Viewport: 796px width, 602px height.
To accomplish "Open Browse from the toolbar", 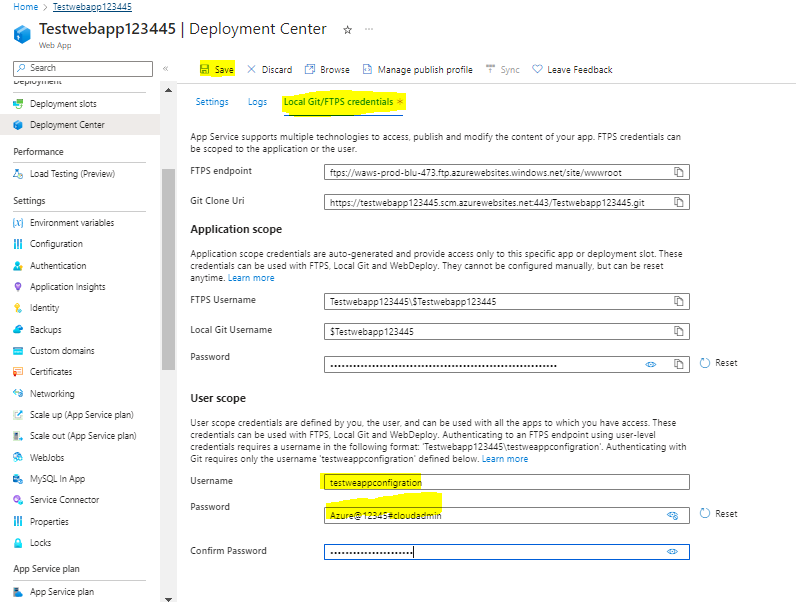I will pyautogui.click(x=327, y=70).
